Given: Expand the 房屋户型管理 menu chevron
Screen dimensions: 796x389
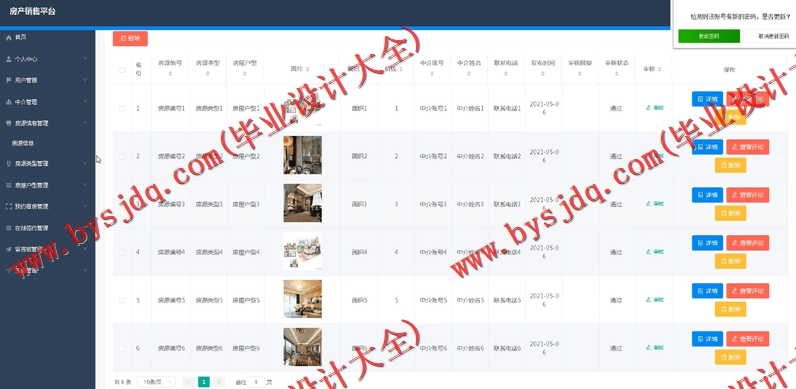Looking at the screenshot, I should point(85,185).
